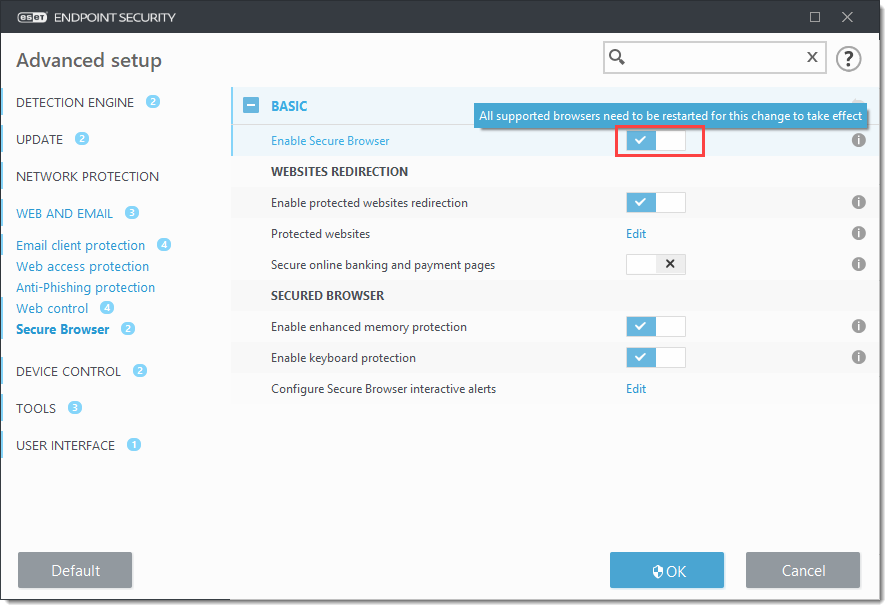The image size is (890, 610).
Task: Toggle Enable Secure Browser switch
Action: [656, 140]
